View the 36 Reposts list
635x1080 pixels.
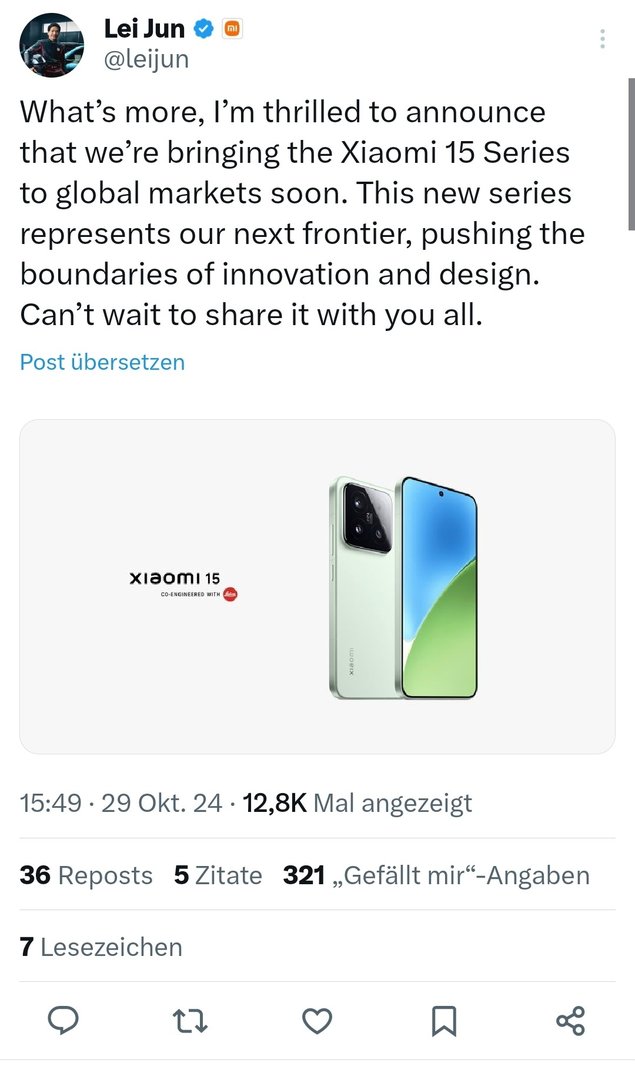tap(86, 875)
